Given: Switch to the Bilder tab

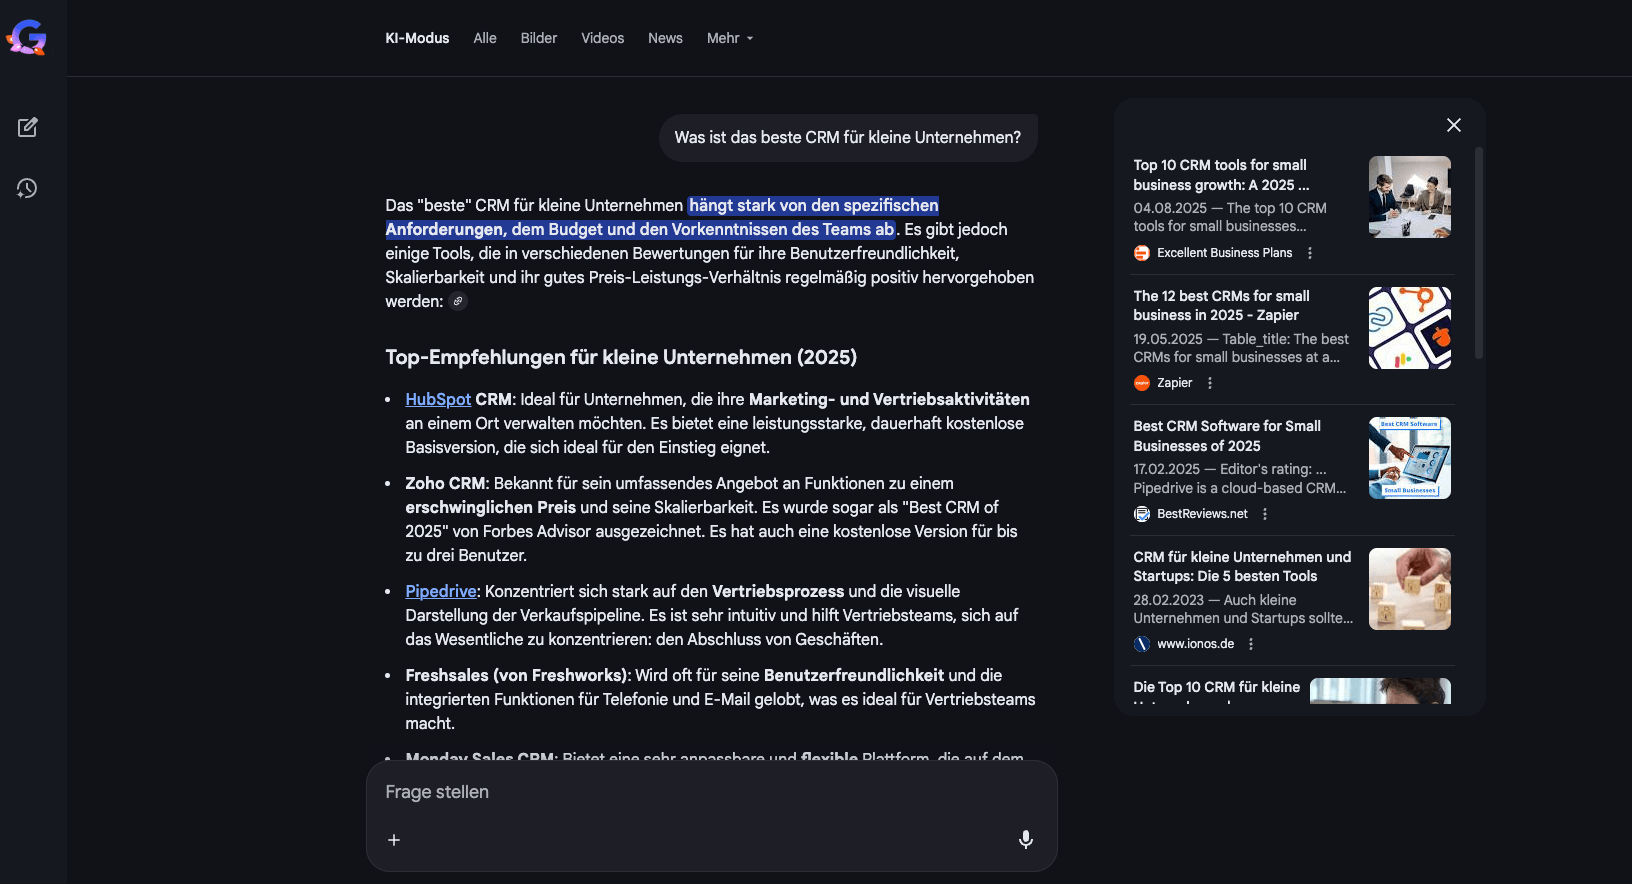Looking at the screenshot, I should tap(539, 38).
